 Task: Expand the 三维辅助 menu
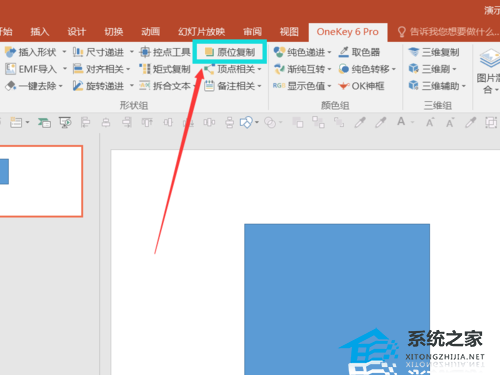pyautogui.click(x=464, y=86)
